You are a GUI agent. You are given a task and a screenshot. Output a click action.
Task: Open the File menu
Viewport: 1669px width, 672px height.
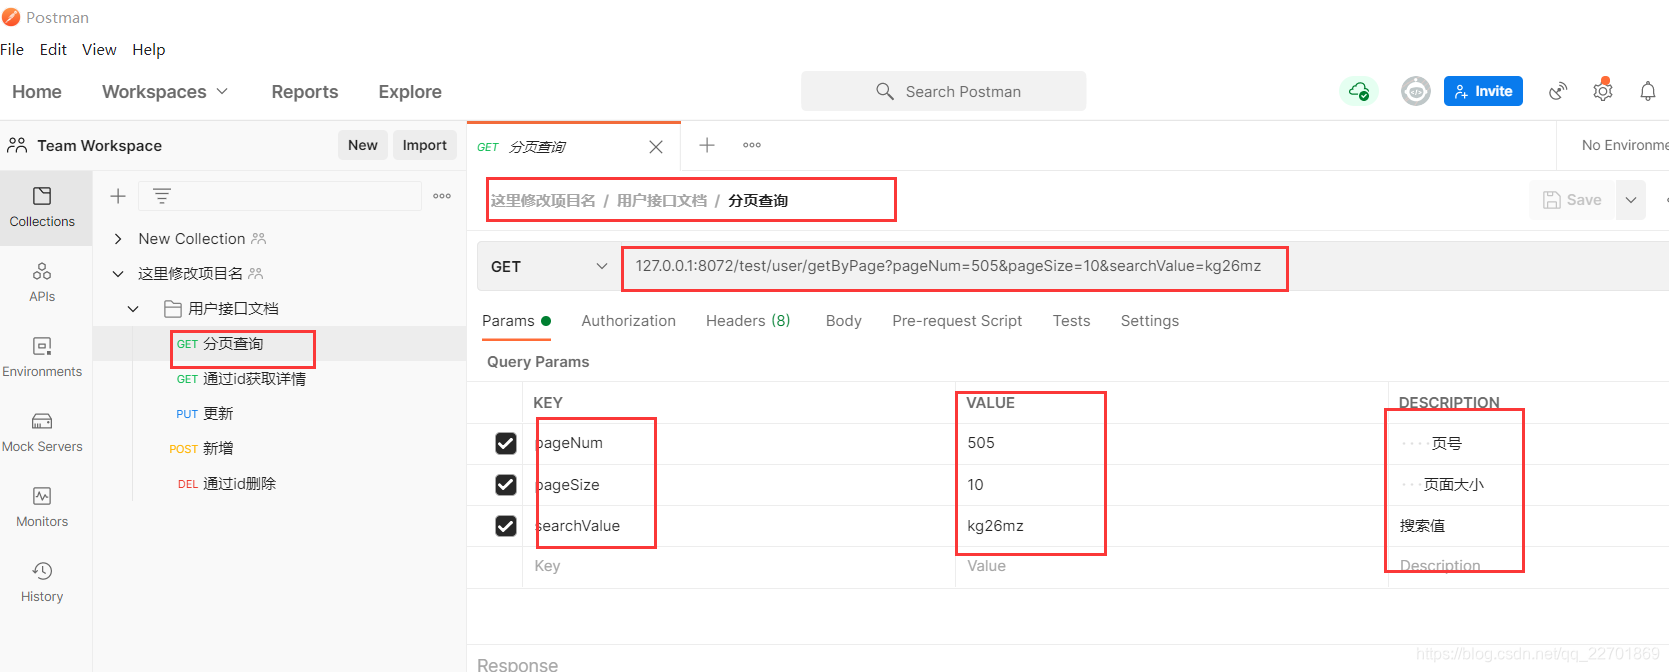point(12,49)
